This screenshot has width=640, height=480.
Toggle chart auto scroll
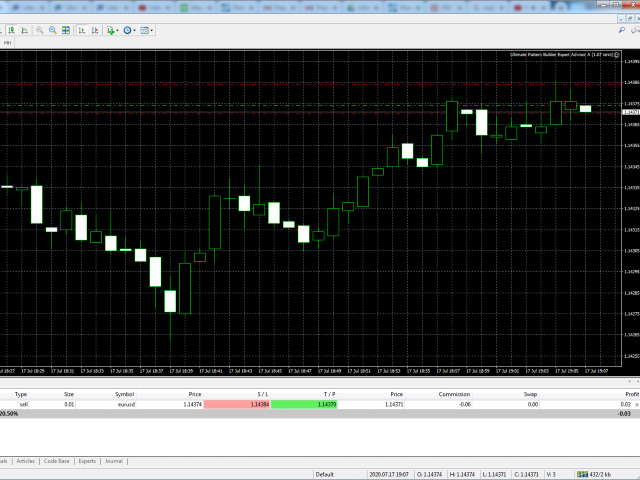pyautogui.click(x=82, y=30)
